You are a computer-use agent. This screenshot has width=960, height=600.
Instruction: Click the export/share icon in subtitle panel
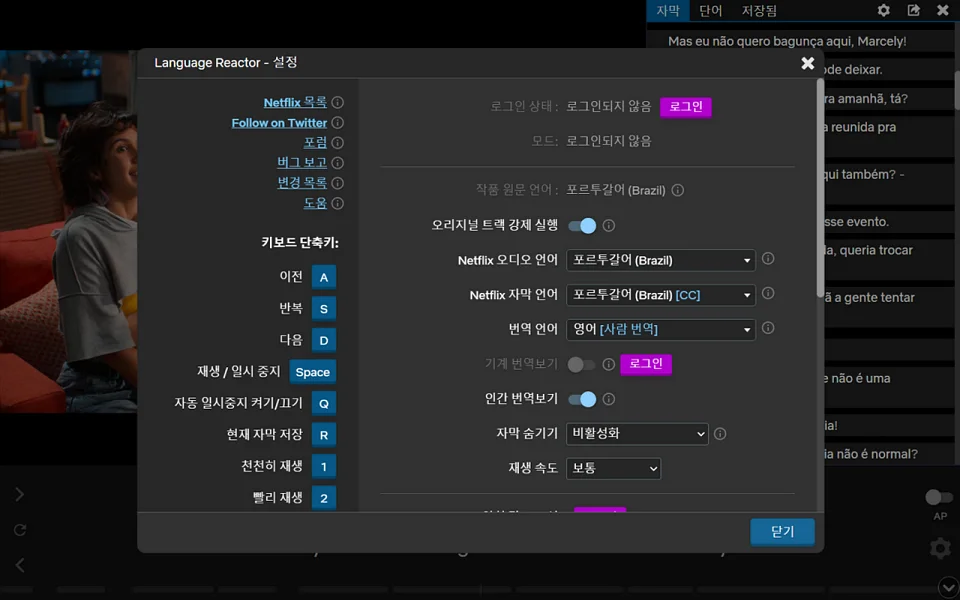pyautogui.click(x=913, y=10)
